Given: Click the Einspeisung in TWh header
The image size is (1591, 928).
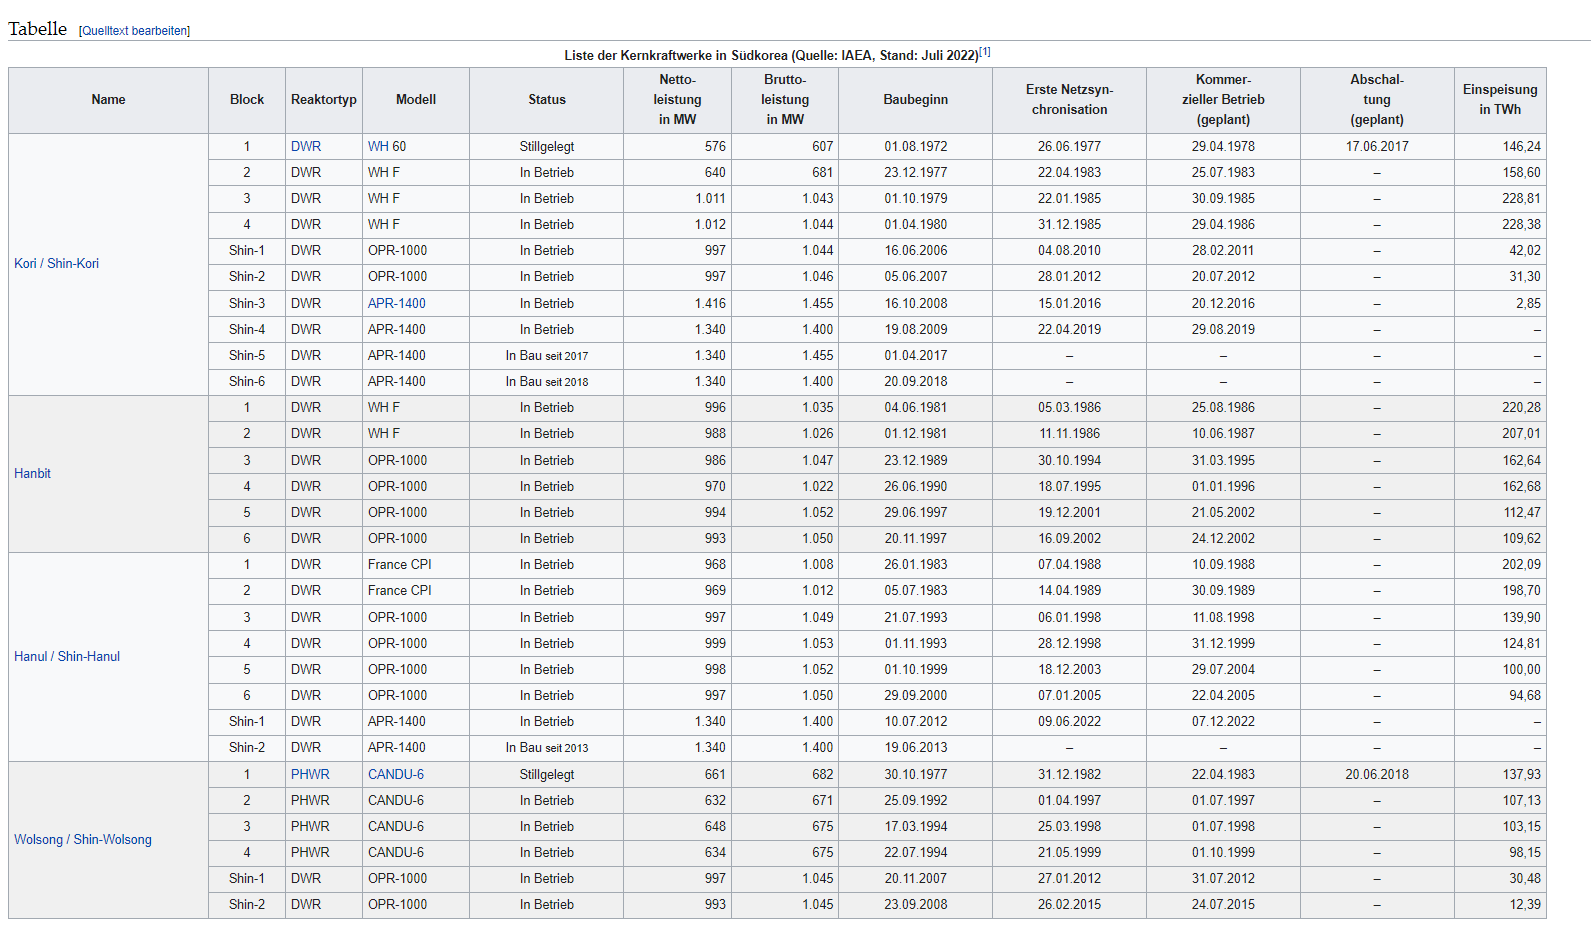Looking at the screenshot, I should point(1500,100).
